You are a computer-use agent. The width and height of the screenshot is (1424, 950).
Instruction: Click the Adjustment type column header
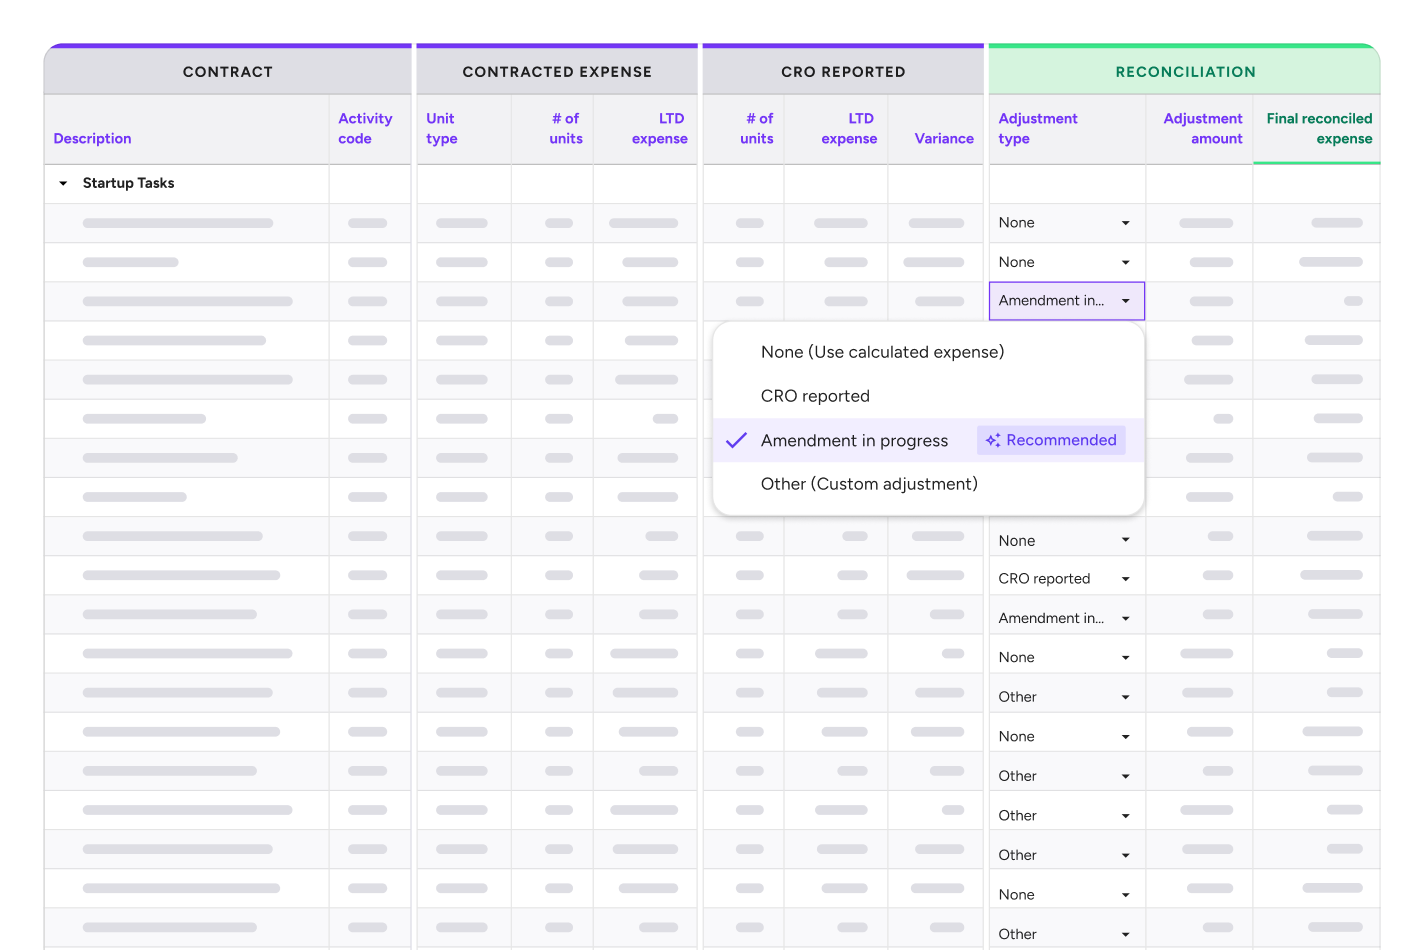(1037, 129)
